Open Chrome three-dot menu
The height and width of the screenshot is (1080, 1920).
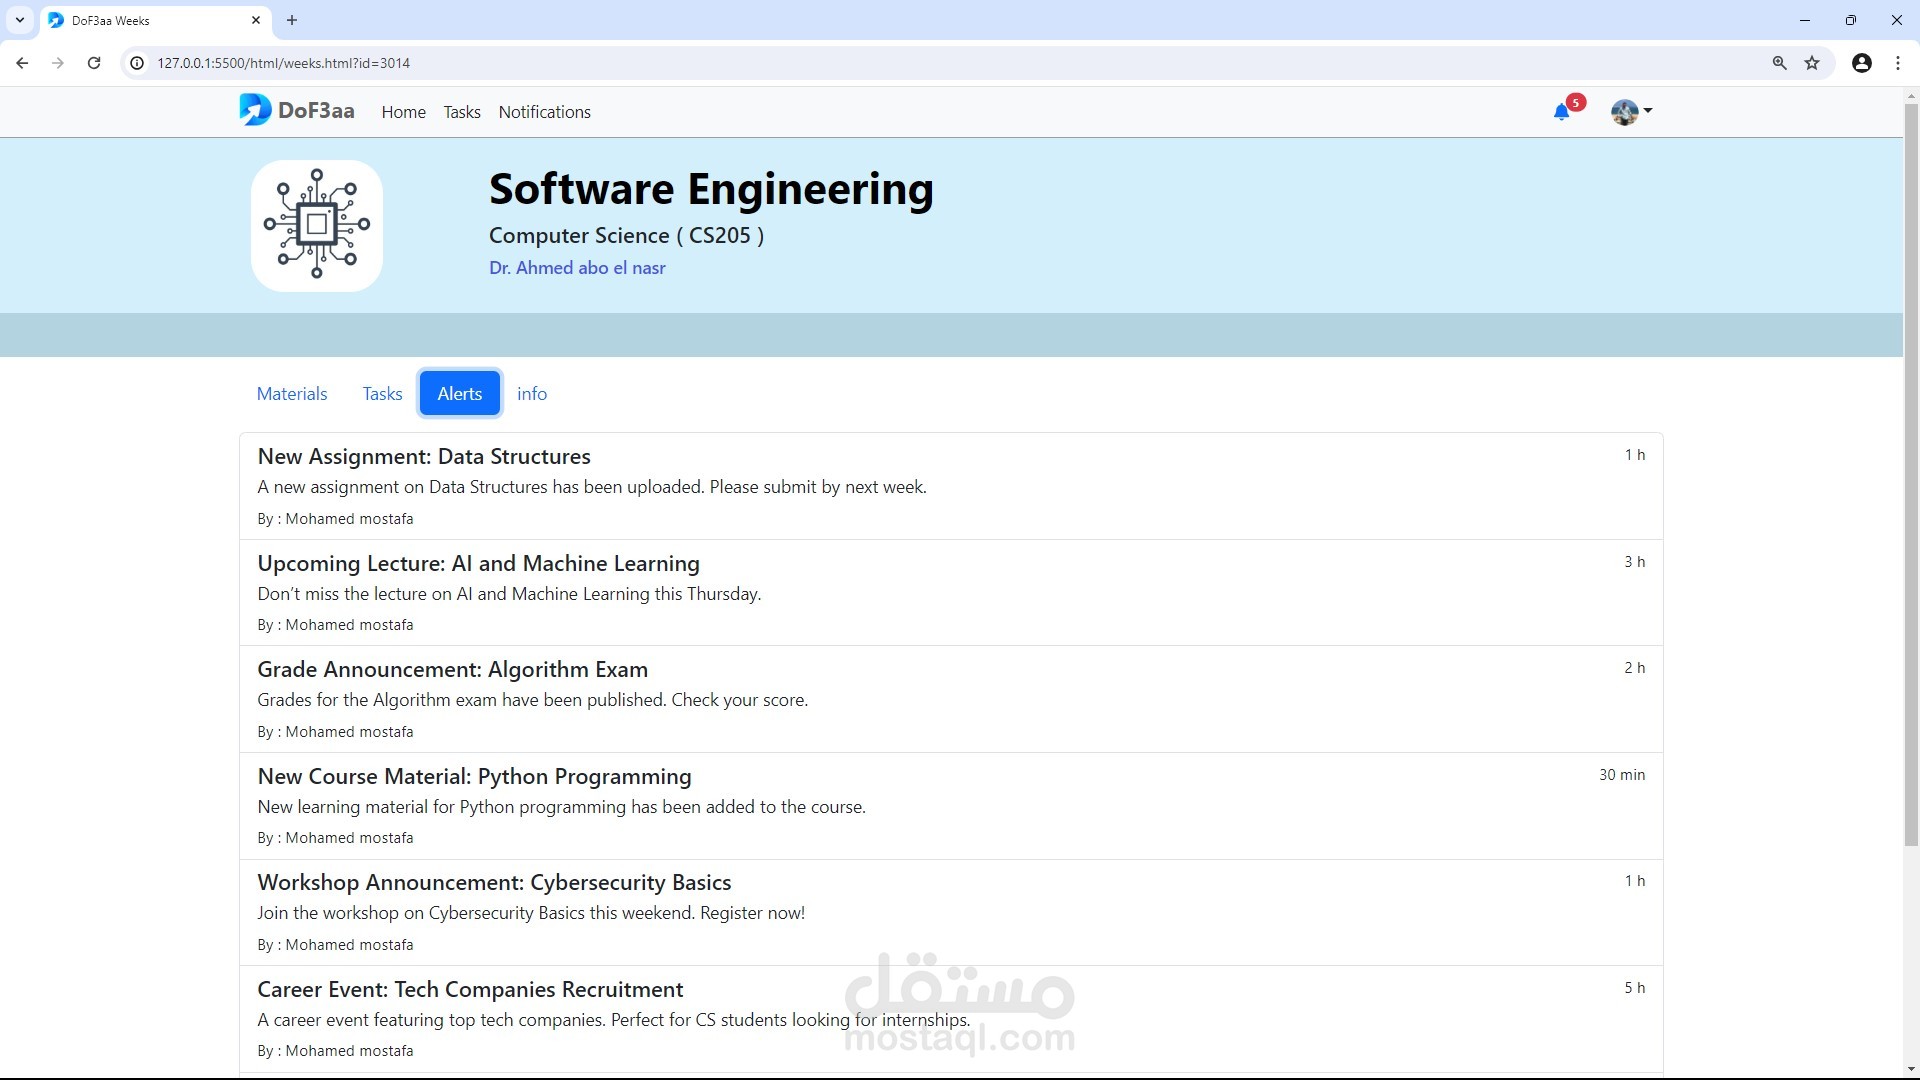tap(1898, 63)
